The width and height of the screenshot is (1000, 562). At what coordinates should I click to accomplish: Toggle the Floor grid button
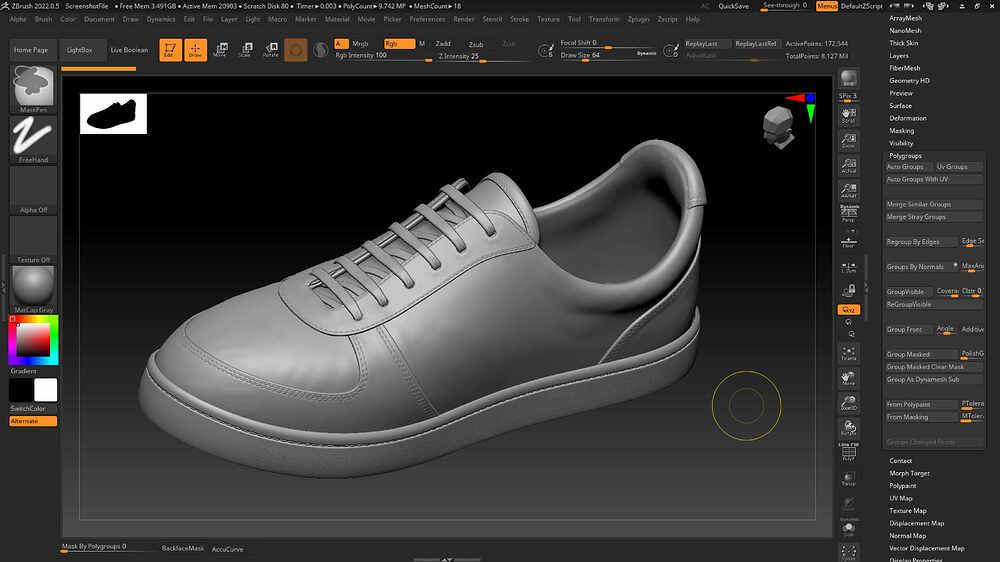(849, 242)
